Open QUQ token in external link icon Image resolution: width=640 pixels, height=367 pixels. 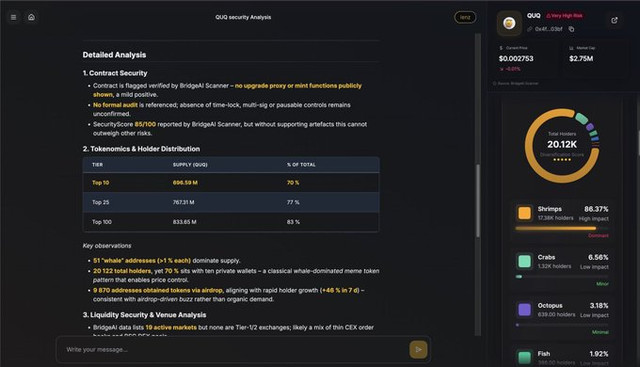point(614,20)
